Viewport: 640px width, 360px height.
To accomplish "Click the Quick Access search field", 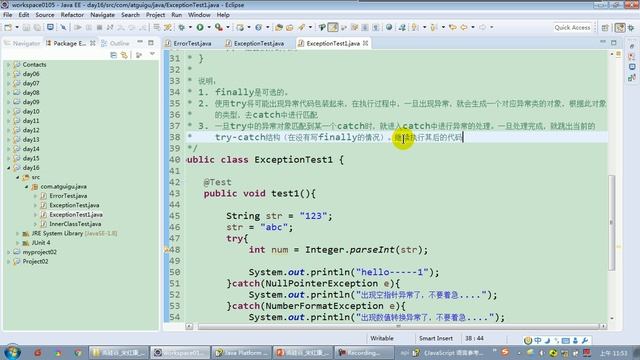I will [572, 27].
